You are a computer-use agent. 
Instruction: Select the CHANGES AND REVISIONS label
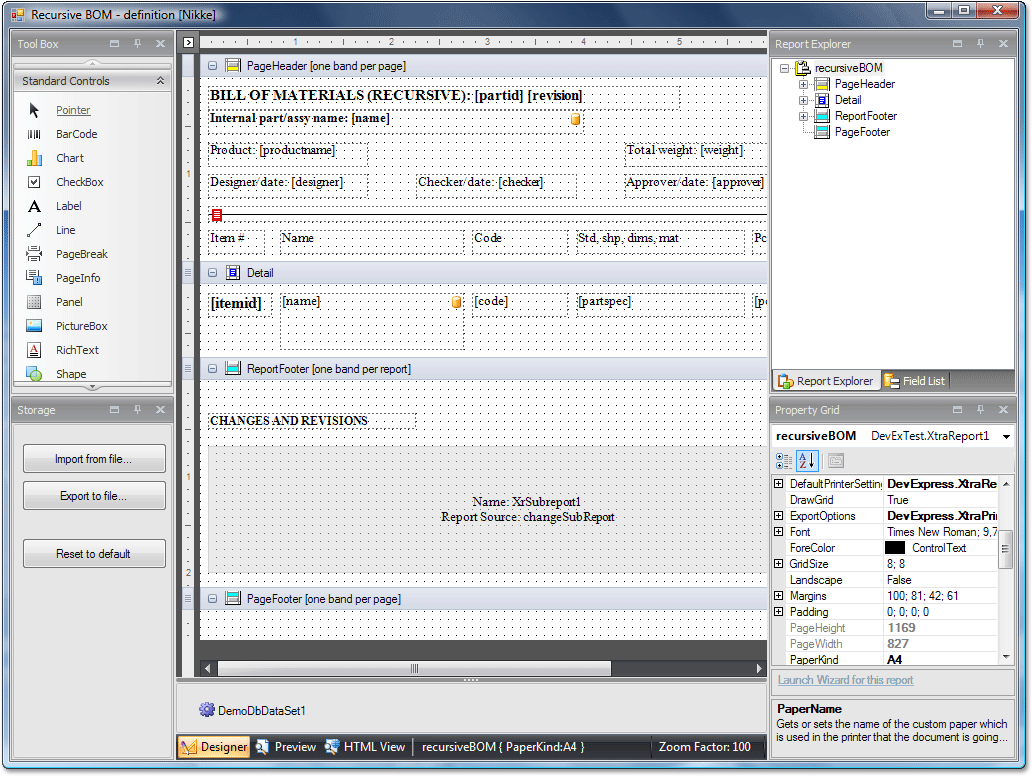[312, 421]
